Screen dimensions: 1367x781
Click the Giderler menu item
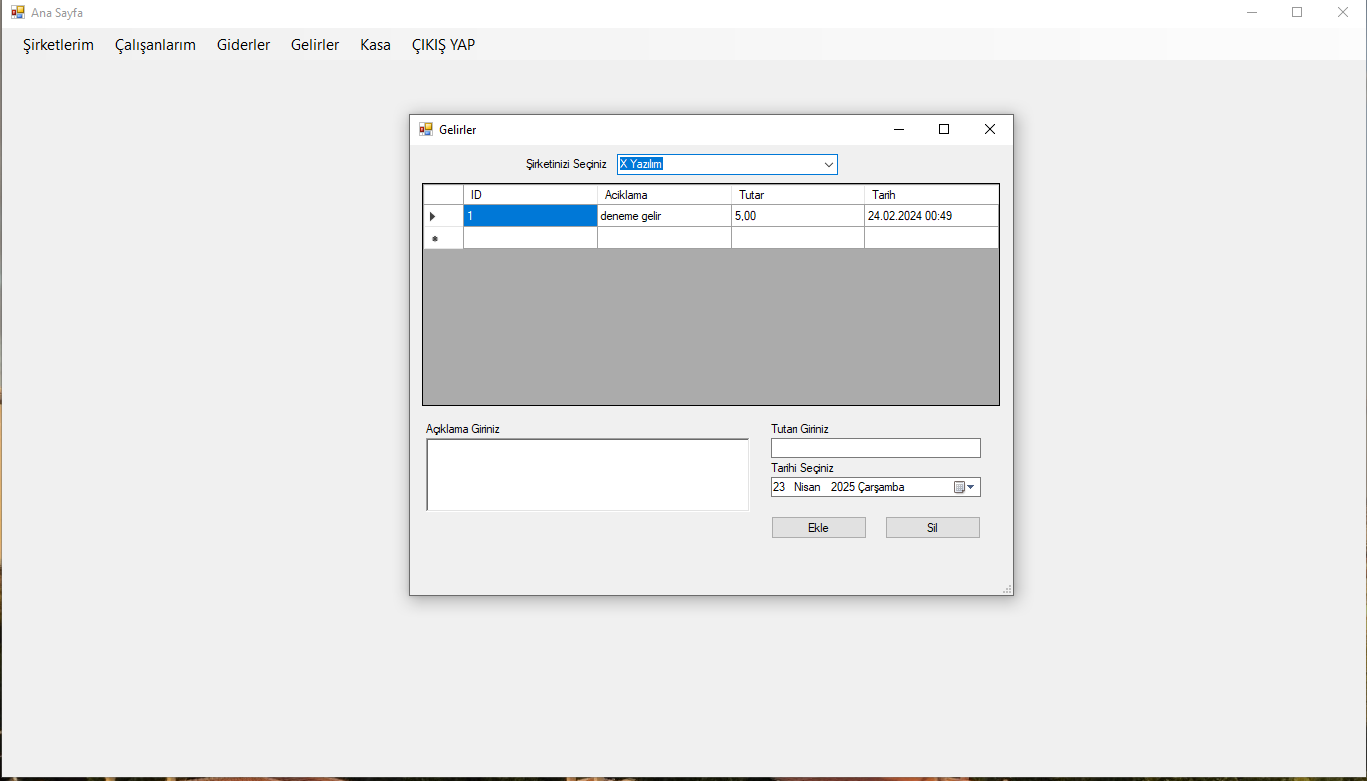point(243,45)
